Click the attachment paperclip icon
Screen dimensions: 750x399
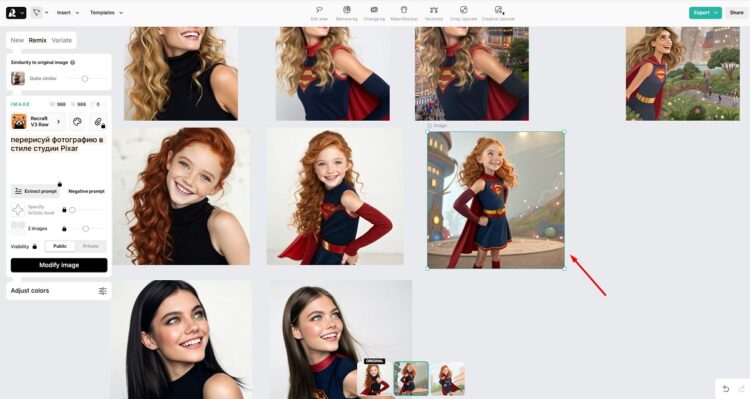(x=99, y=122)
